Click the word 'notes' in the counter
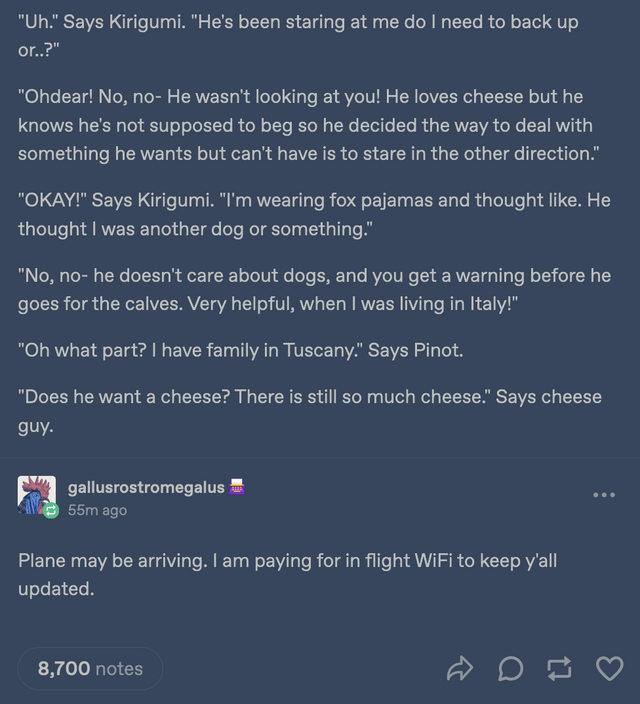 click(x=119, y=668)
